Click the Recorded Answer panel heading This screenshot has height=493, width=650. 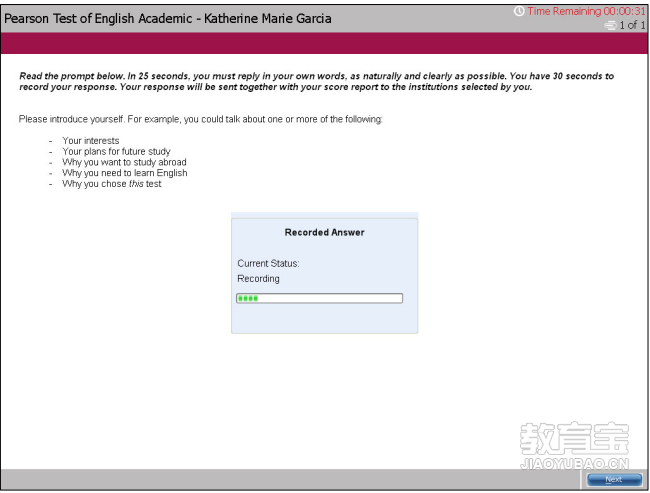[x=325, y=232]
